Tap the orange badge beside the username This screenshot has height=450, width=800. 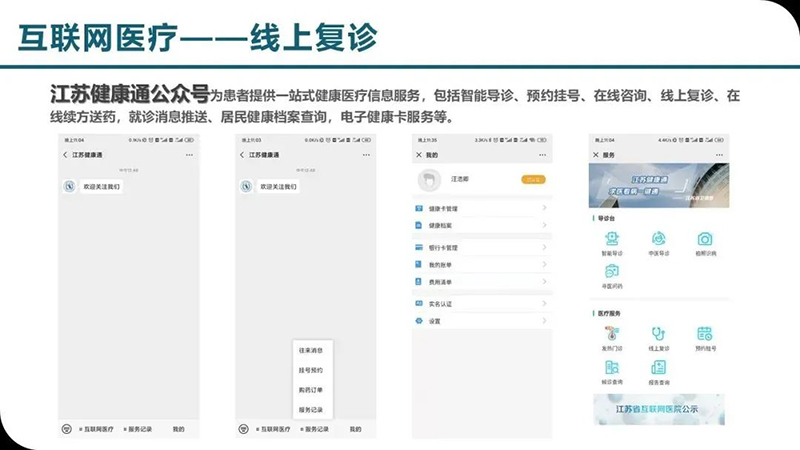533,179
